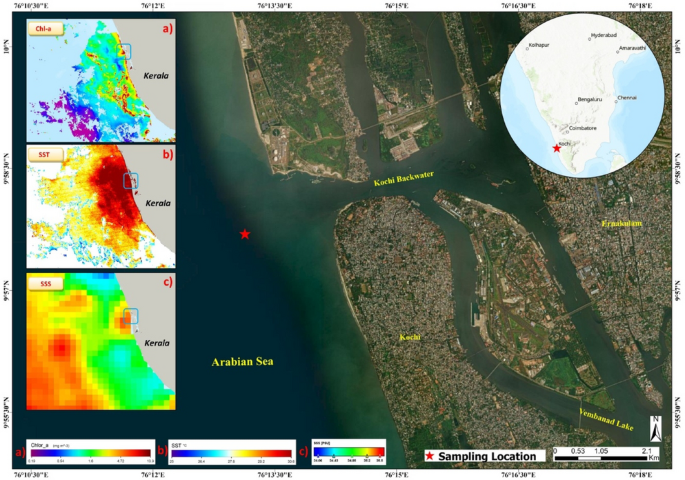This screenshot has width=685, height=480.
Task: Click the Bengaluru city label in inset globe
Action: [x=590, y=101]
